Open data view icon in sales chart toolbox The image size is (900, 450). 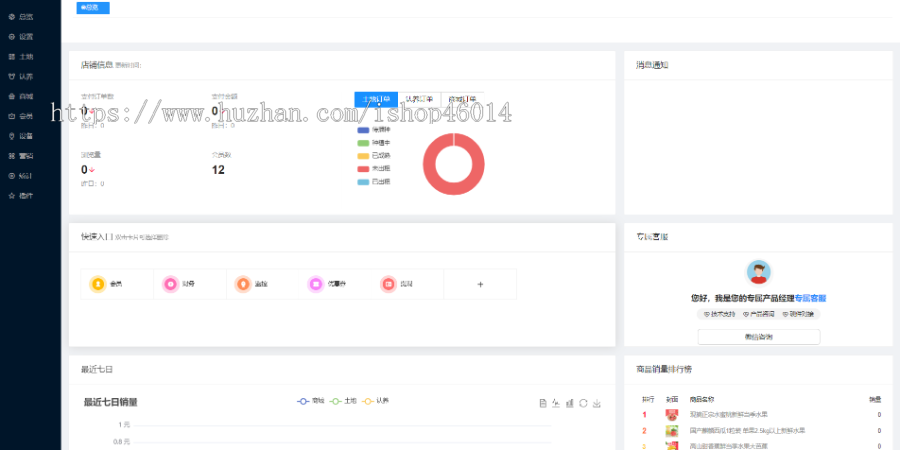tap(543, 404)
